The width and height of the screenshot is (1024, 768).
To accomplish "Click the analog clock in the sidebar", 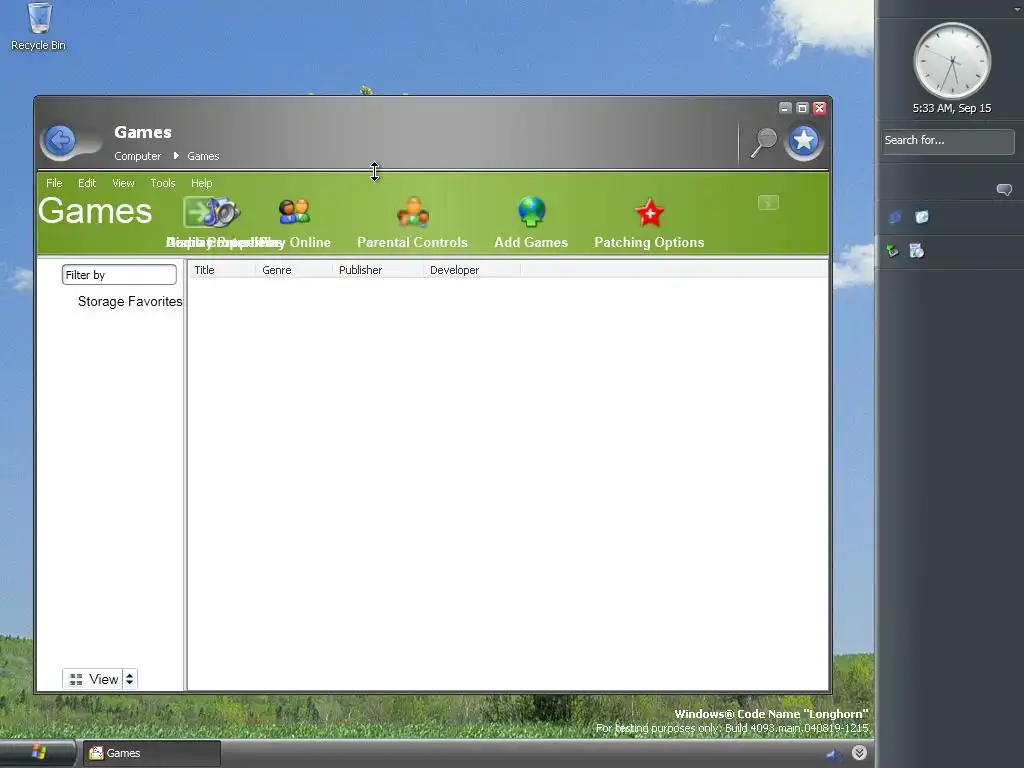I will coord(952,61).
